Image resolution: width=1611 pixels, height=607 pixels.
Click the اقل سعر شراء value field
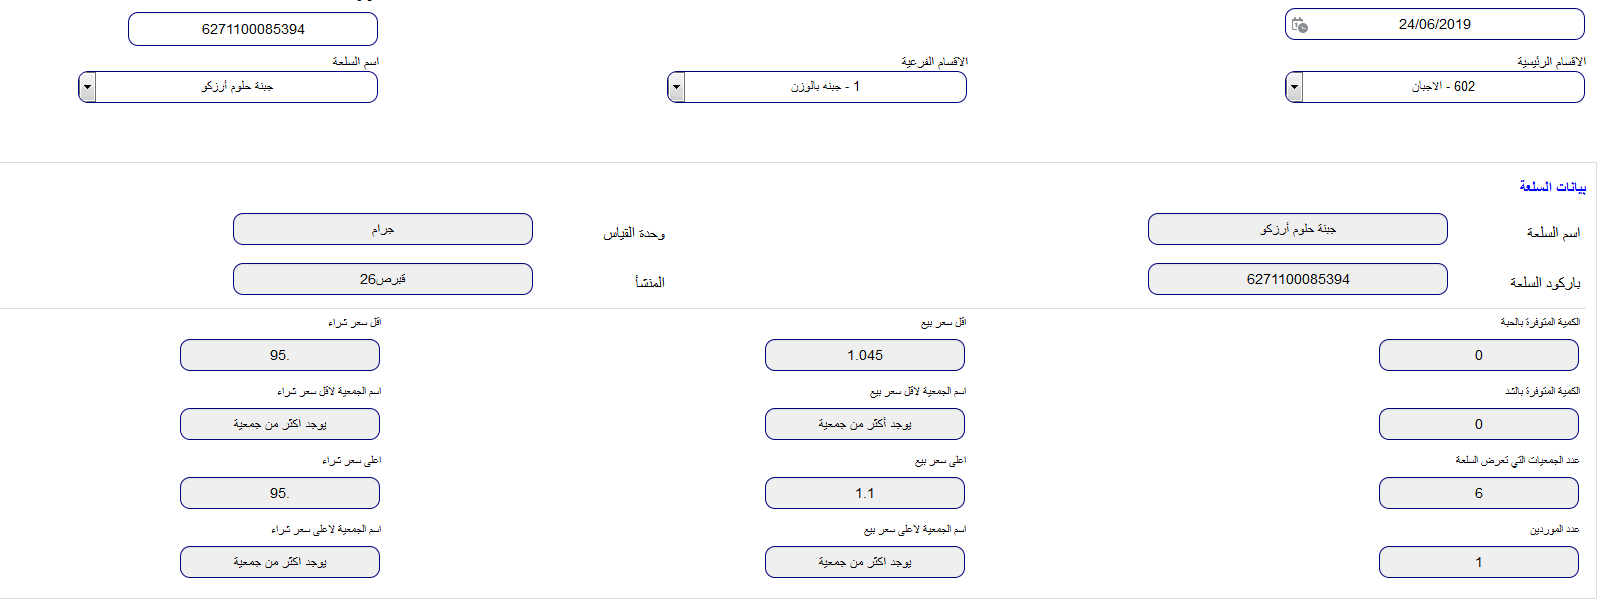[280, 355]
